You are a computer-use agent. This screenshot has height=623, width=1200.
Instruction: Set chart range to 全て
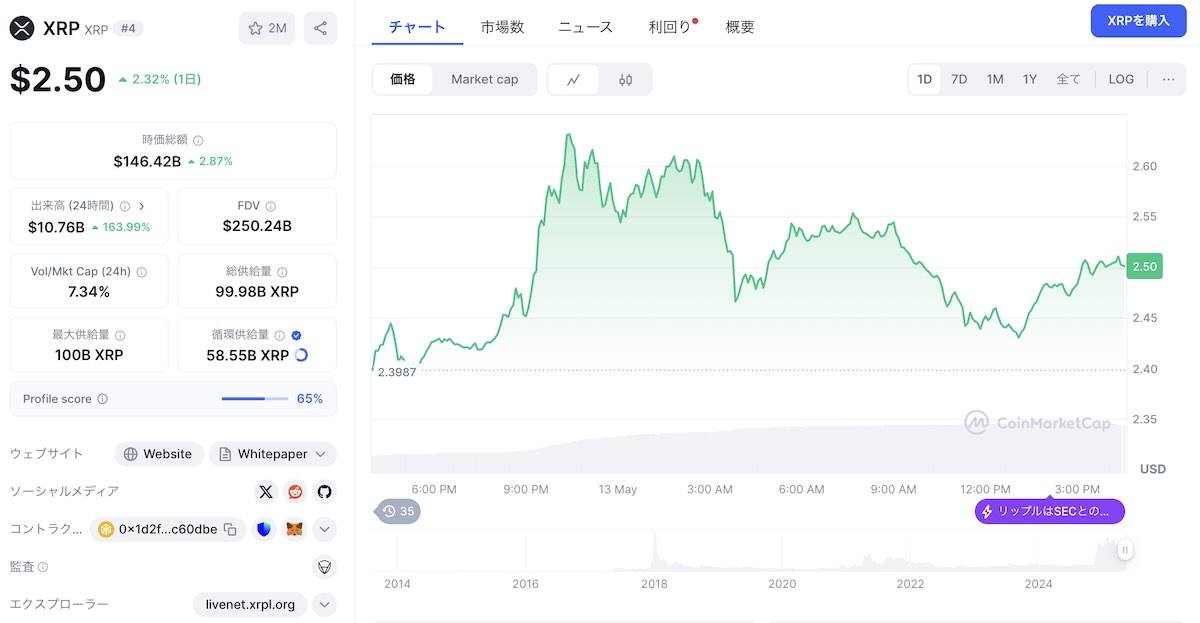coord(1069,79)
